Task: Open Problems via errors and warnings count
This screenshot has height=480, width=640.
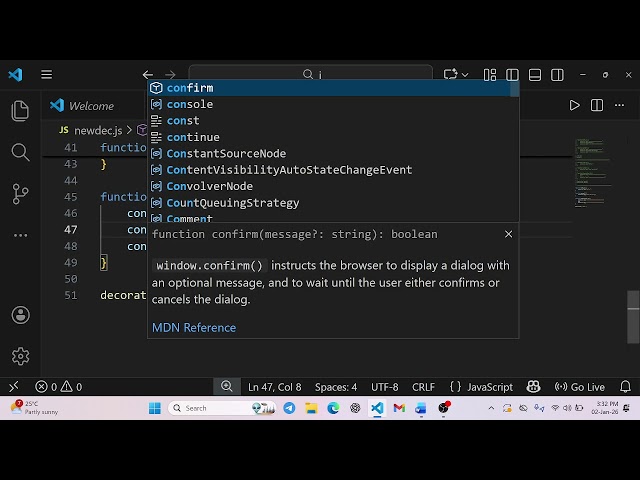Action: point(58,387)
